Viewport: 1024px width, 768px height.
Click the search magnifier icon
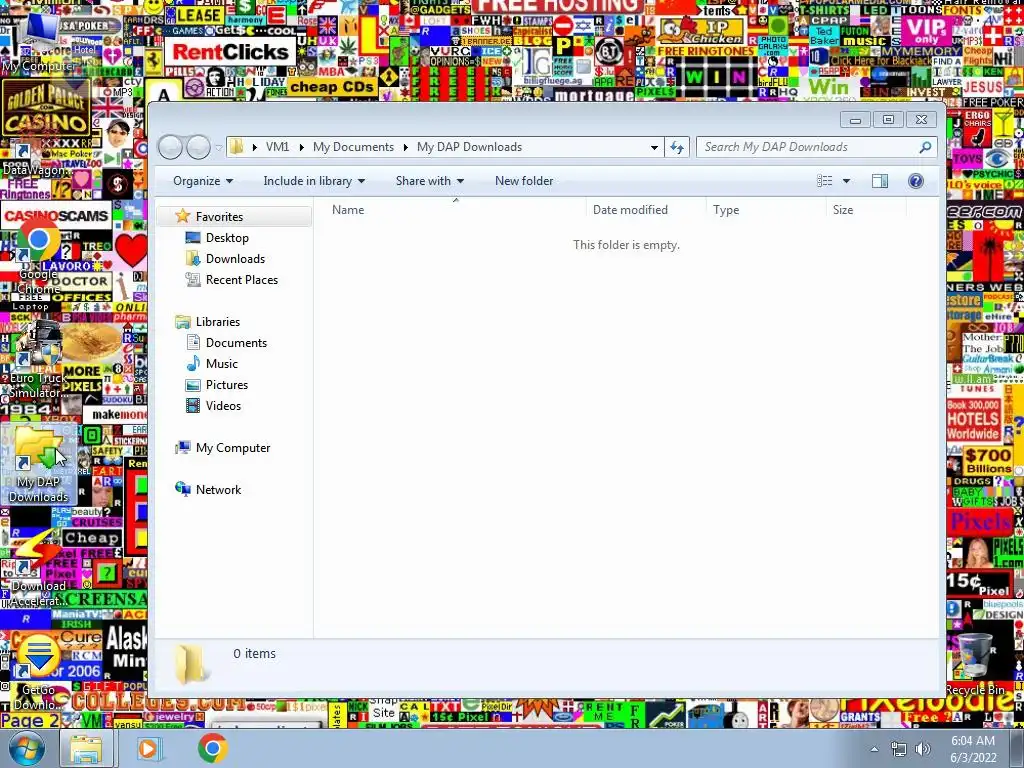click(925, 148)
